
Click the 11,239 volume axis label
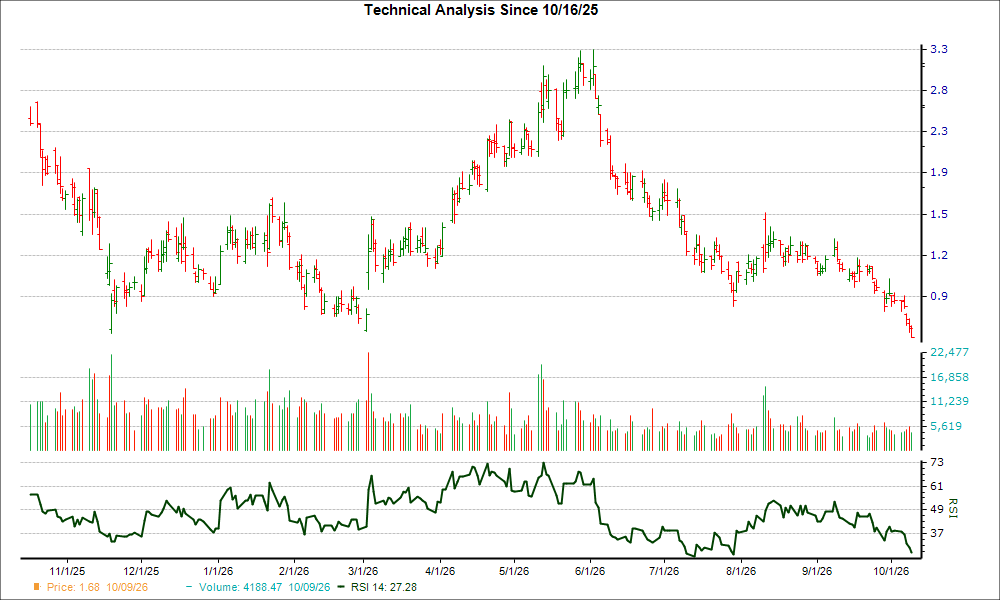950,401
